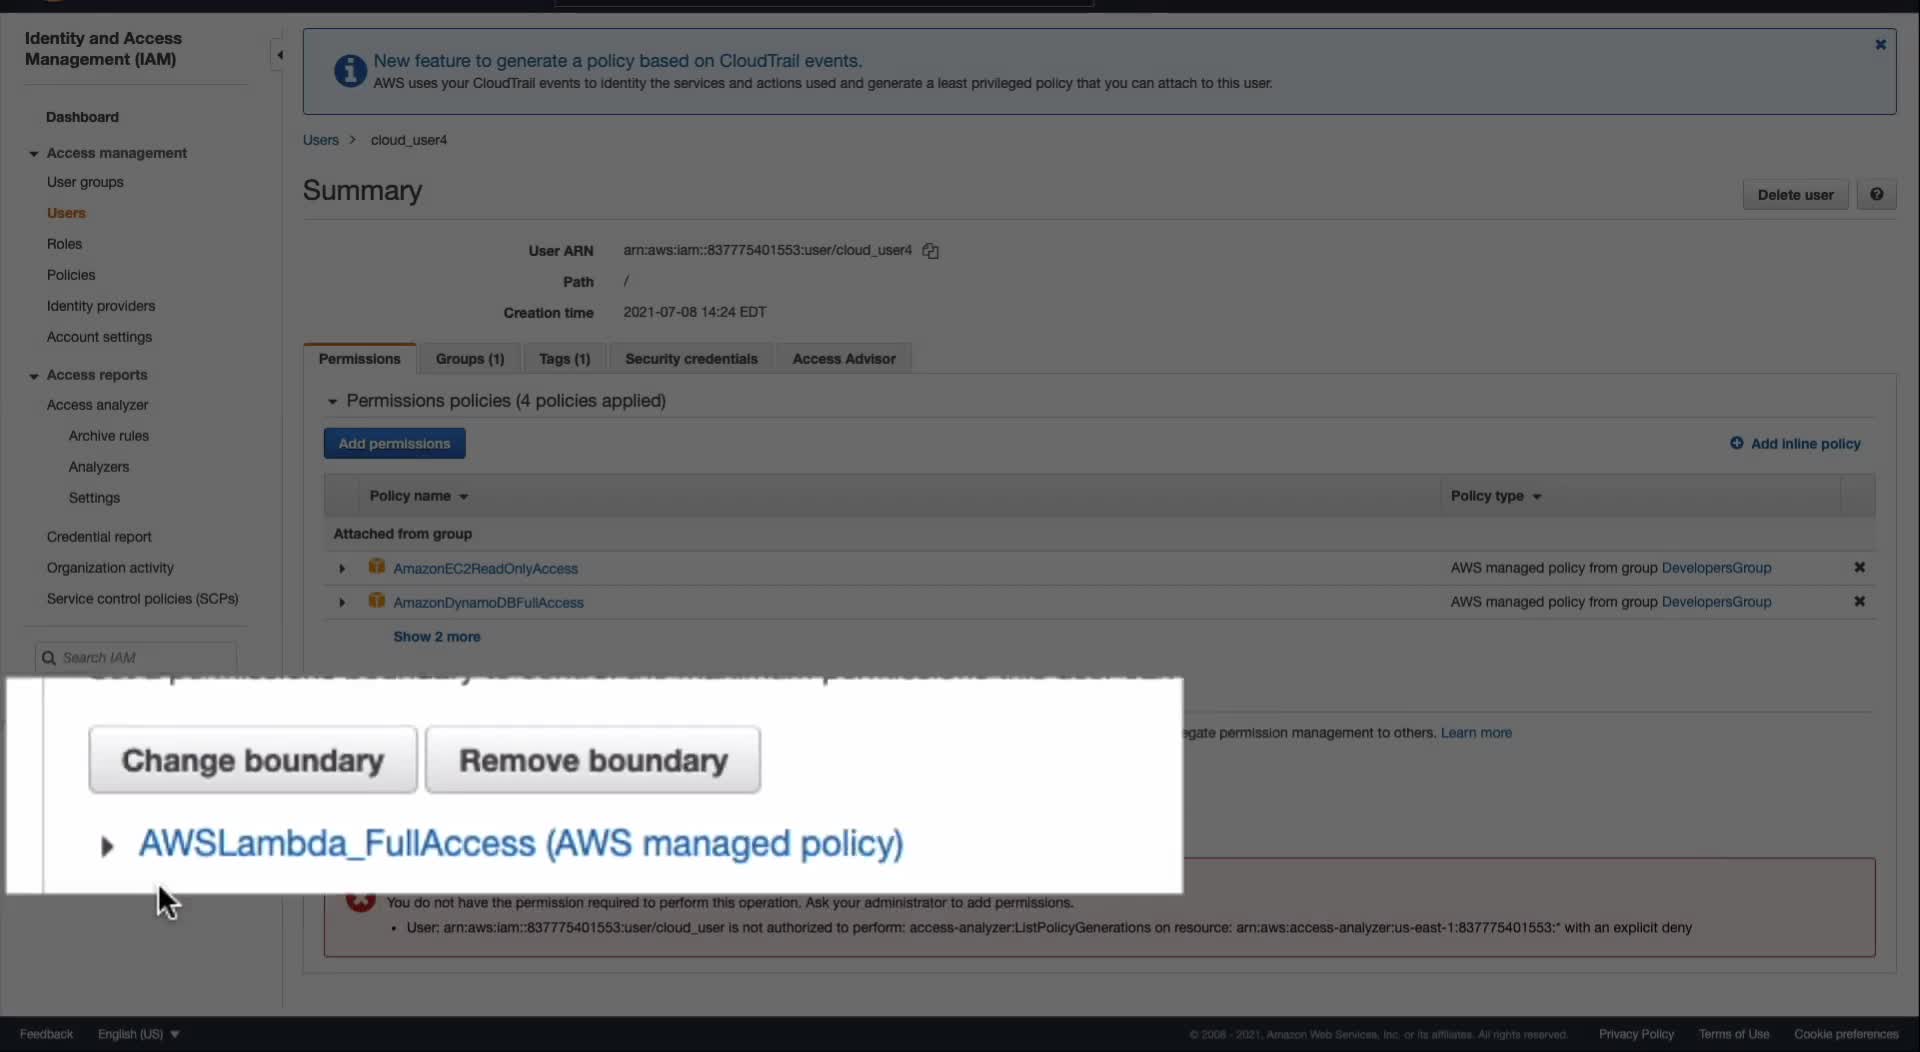The image size is (1920, 1052).
Task: Open the Access Advisor tab
Action: [x=844, y=359]
